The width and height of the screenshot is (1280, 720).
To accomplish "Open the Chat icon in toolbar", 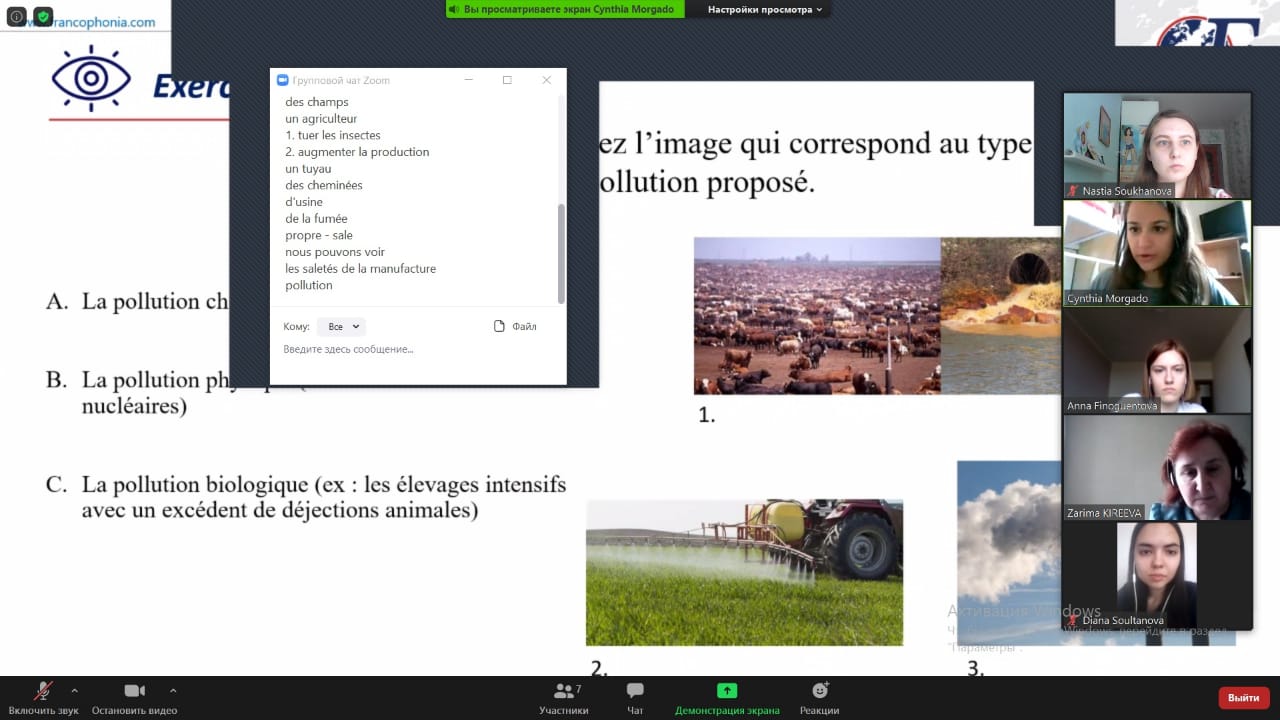I will point(635,692).
